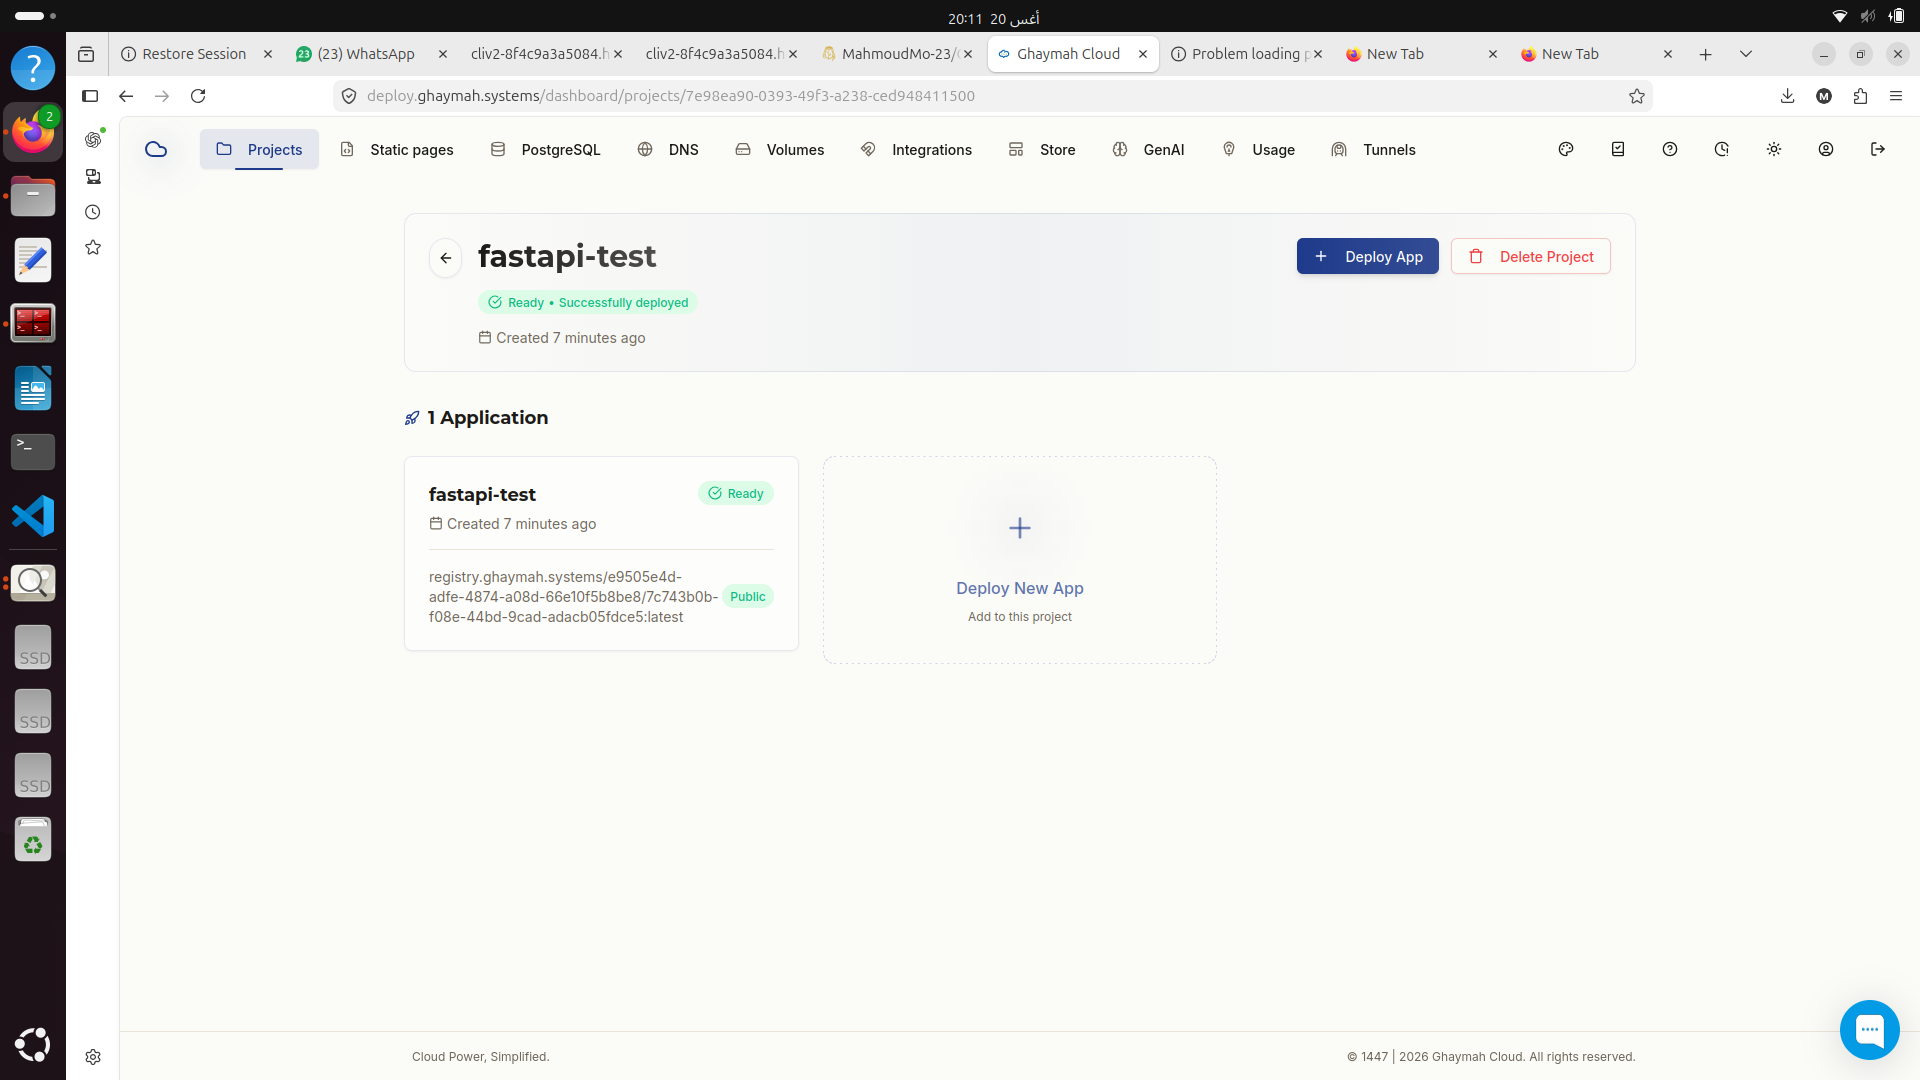Open ChatGPT icon in Firefox sidebar
This screenshot has width=1920, height=1080.
point(93,140)
